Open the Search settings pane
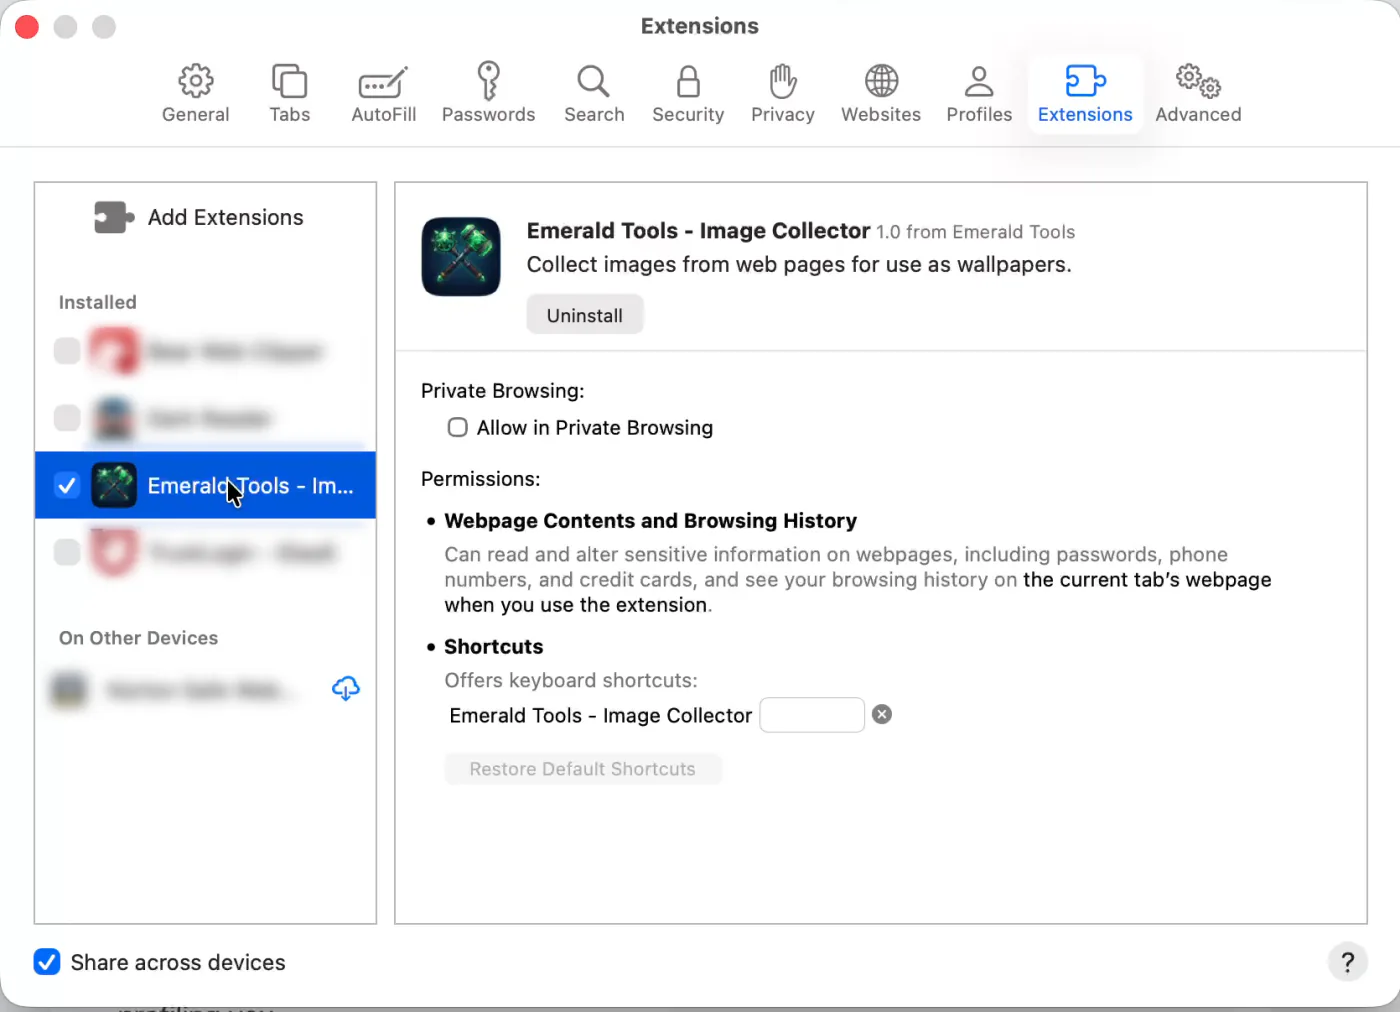Image resolution: width=1400 pixels, height=1012 pixels. tap(594, 94)
